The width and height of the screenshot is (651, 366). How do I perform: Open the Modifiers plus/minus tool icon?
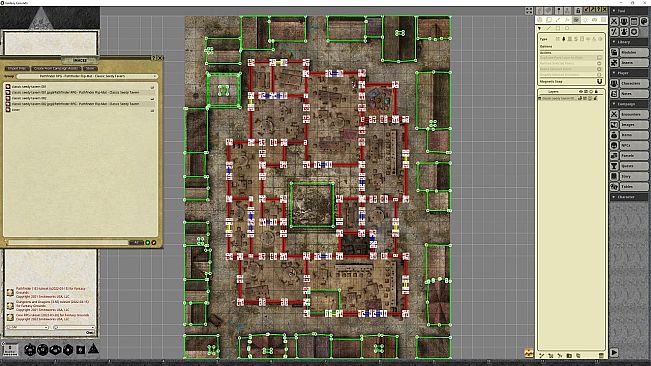[614, 32]
